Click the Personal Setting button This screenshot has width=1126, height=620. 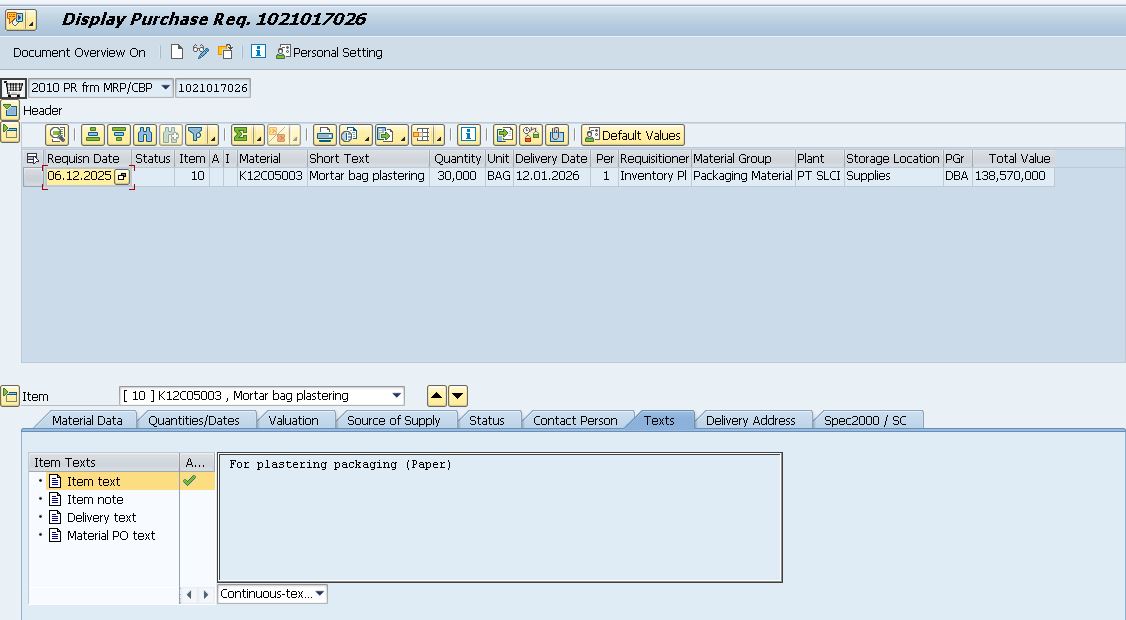point(329,52)
